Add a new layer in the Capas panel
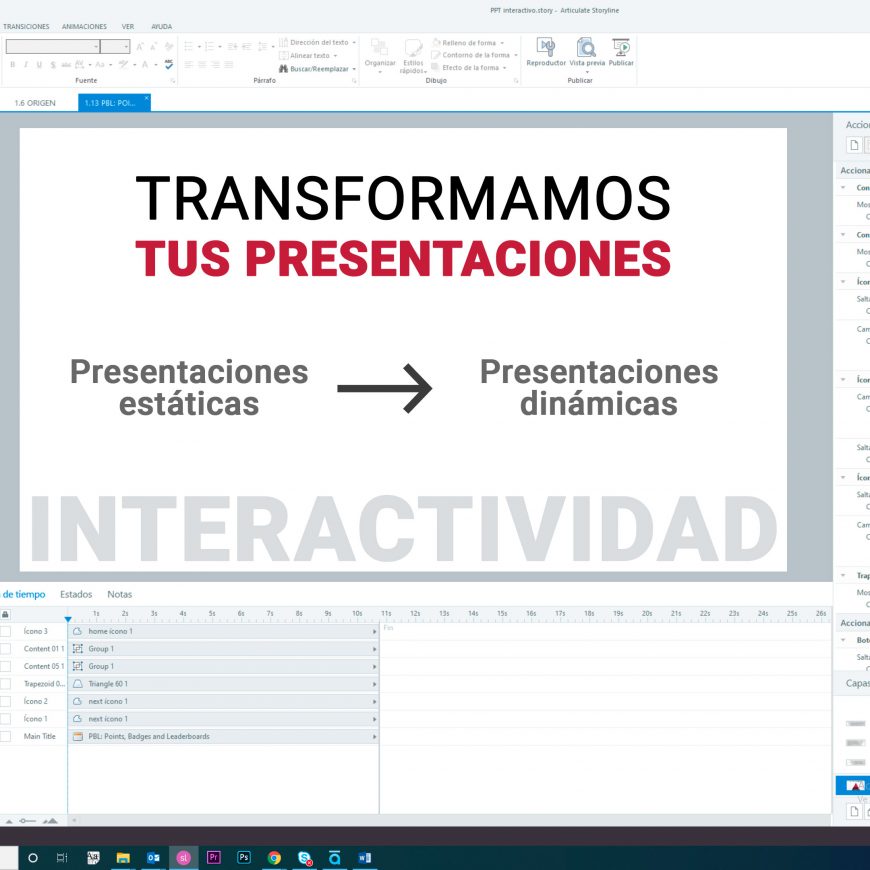The width and height of the screenshot is (870, 870). pyautogui.click(x=854, y=811)
